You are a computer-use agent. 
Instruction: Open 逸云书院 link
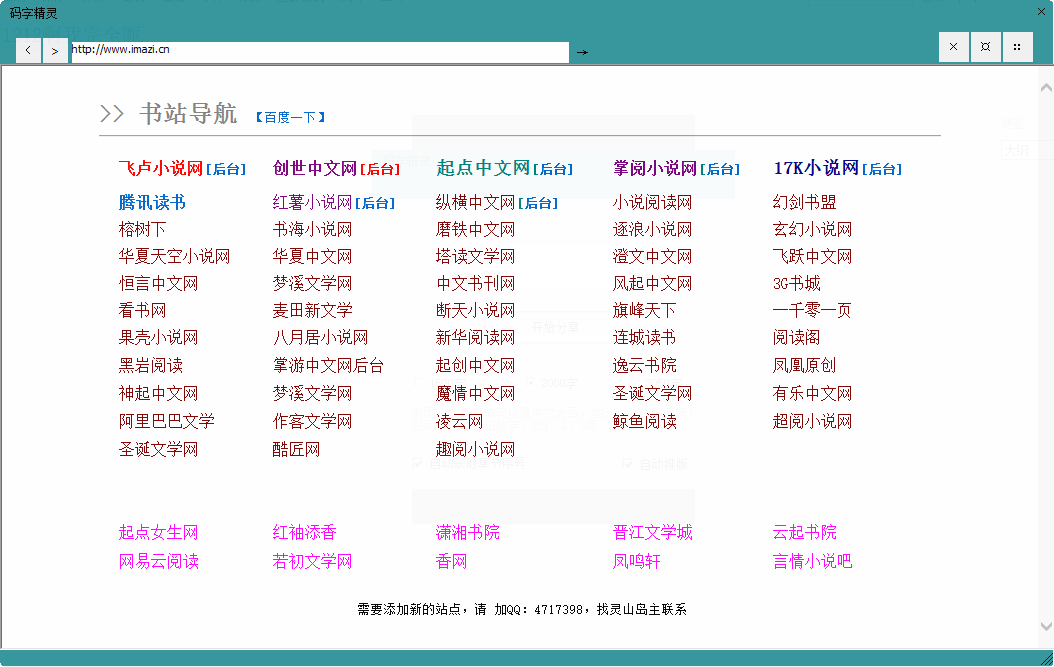pos(644,366)
